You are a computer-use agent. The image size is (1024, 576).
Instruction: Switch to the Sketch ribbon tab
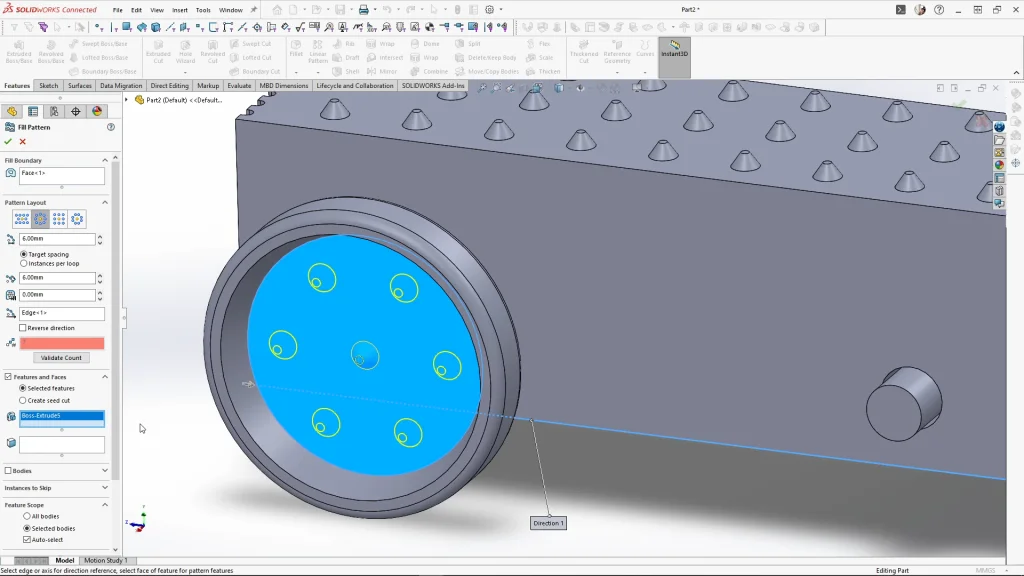[x=48, y=86]
